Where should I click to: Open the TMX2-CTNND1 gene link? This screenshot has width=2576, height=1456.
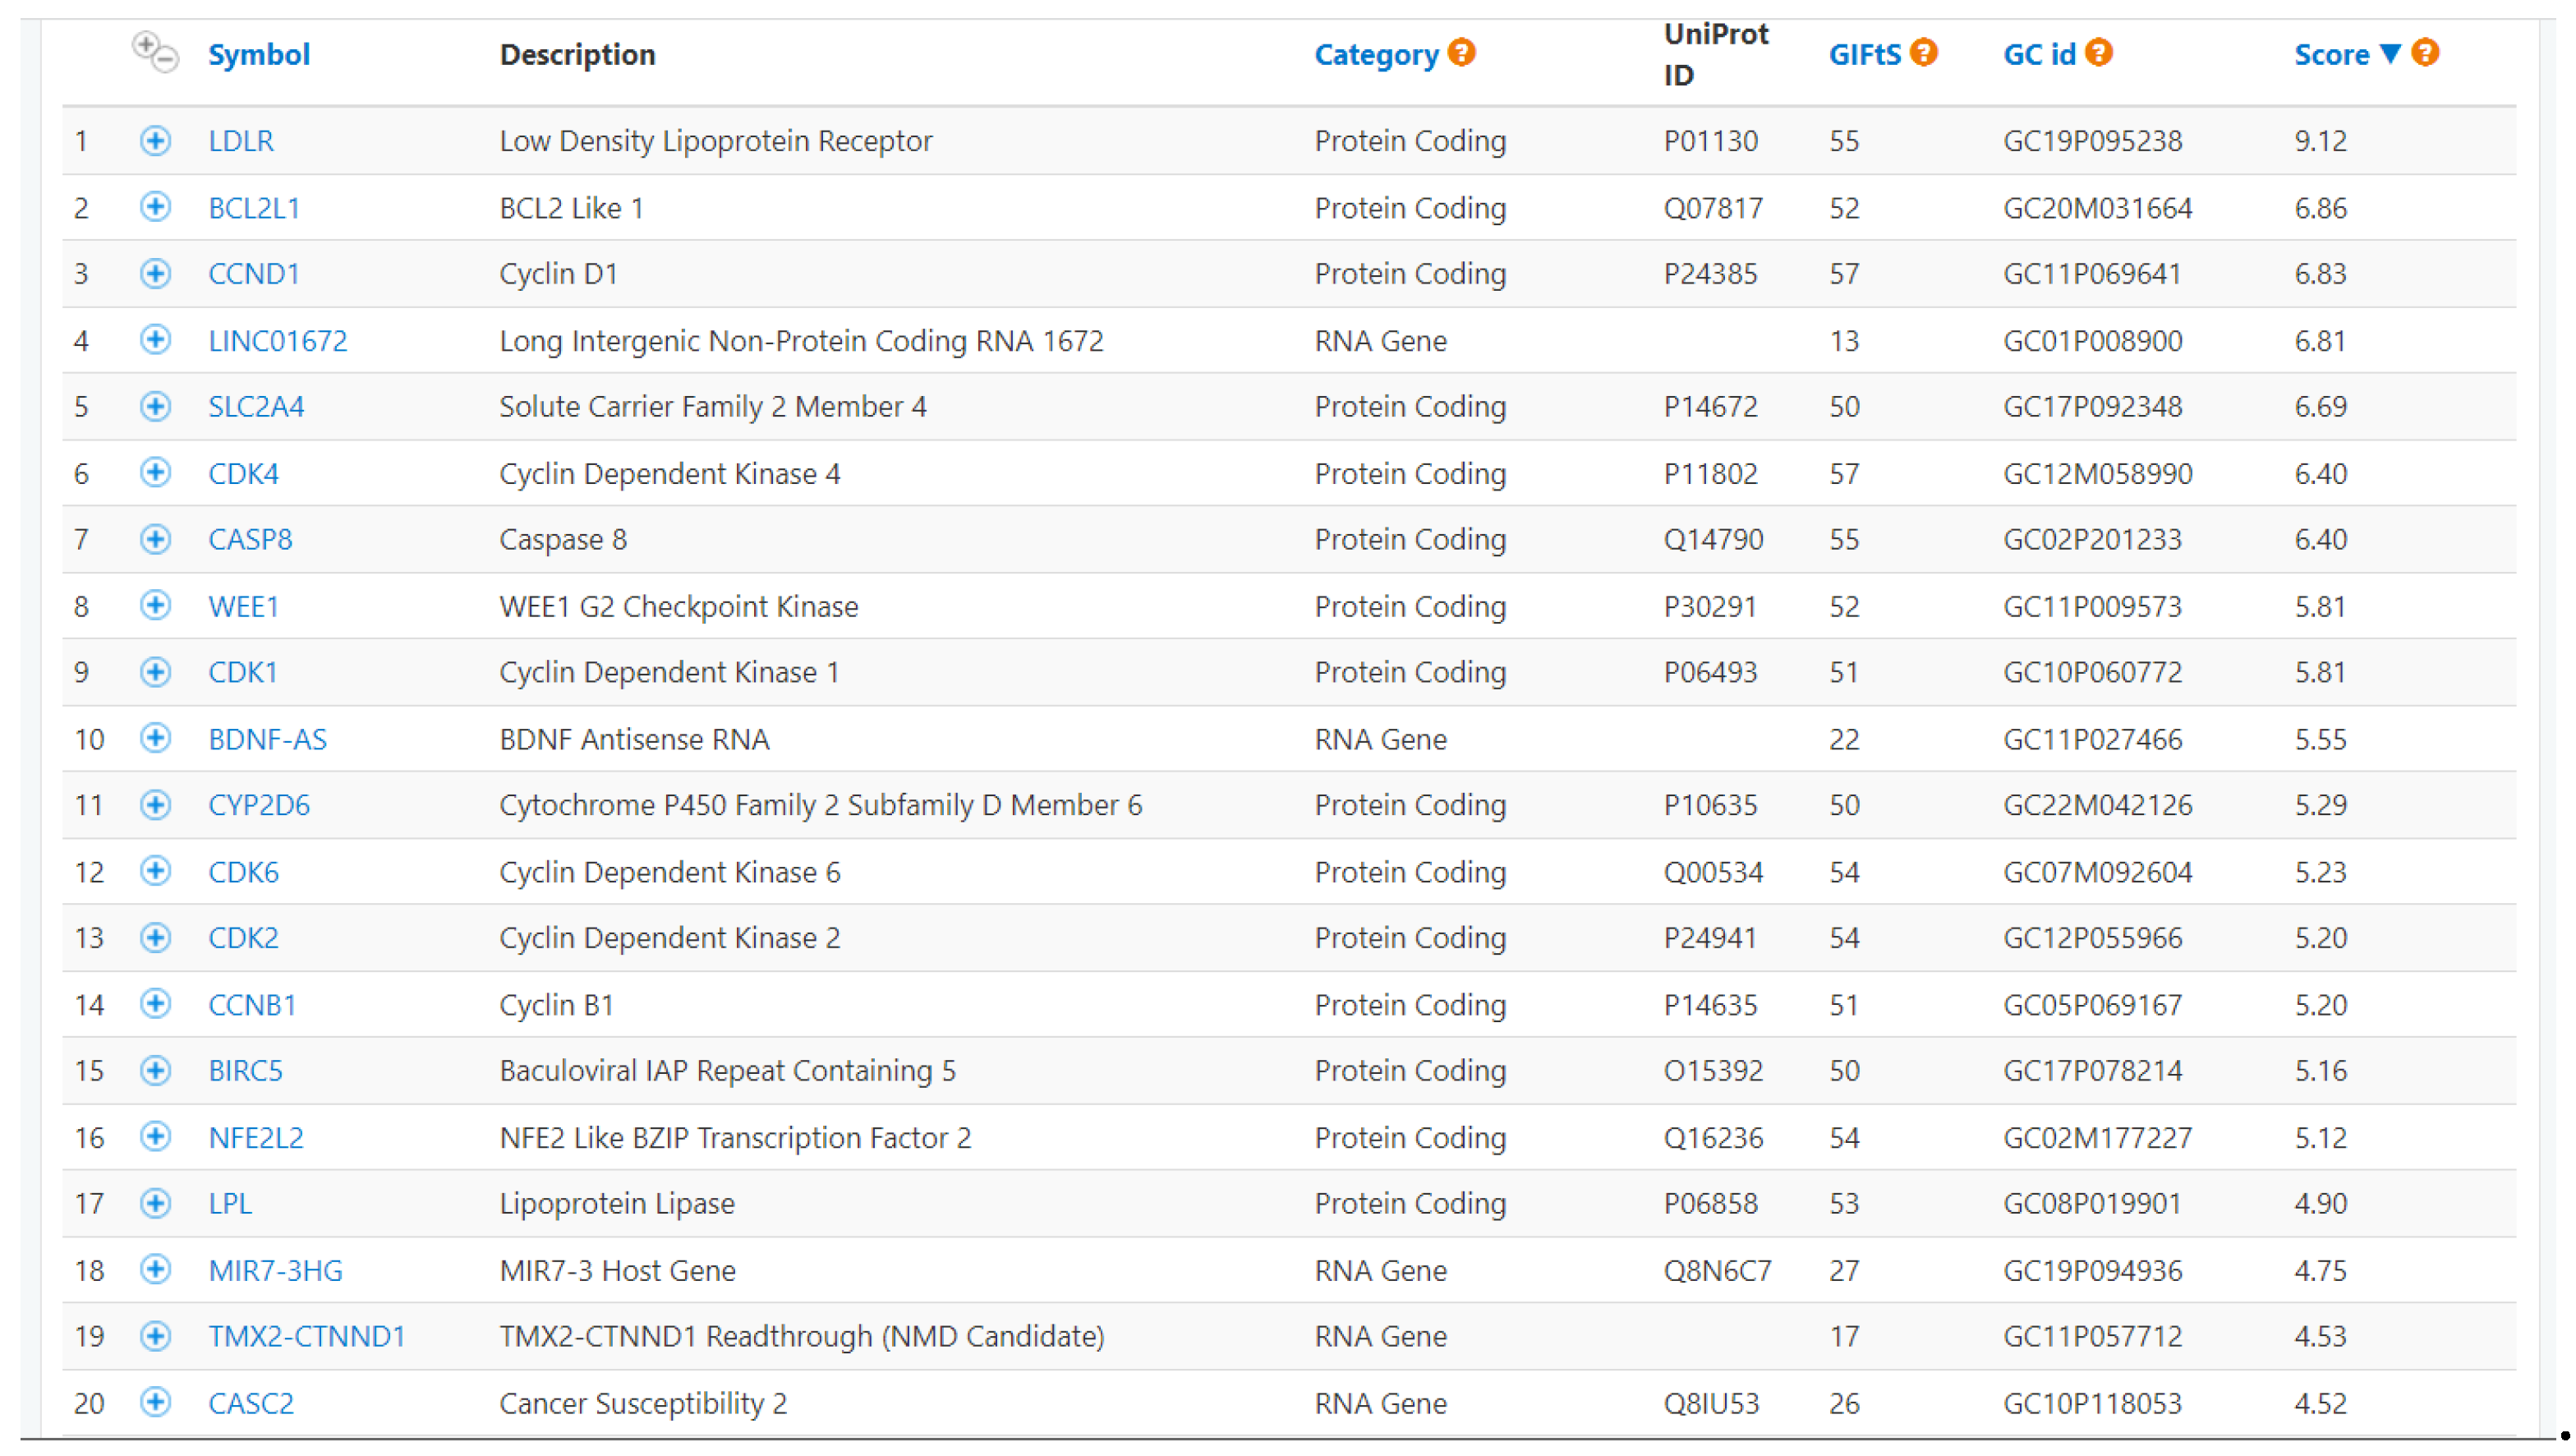click(x=307, y=1336)
